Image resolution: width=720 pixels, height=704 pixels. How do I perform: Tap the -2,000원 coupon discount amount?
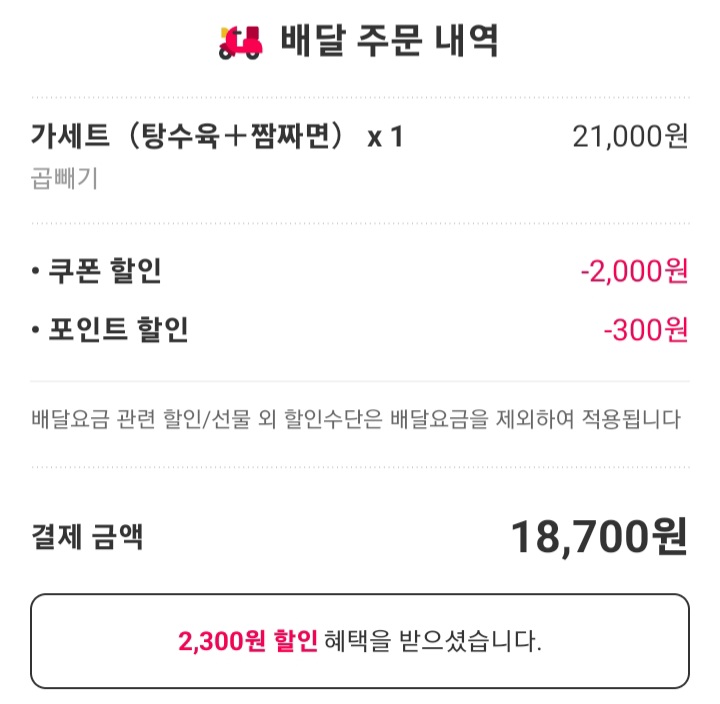634,271
